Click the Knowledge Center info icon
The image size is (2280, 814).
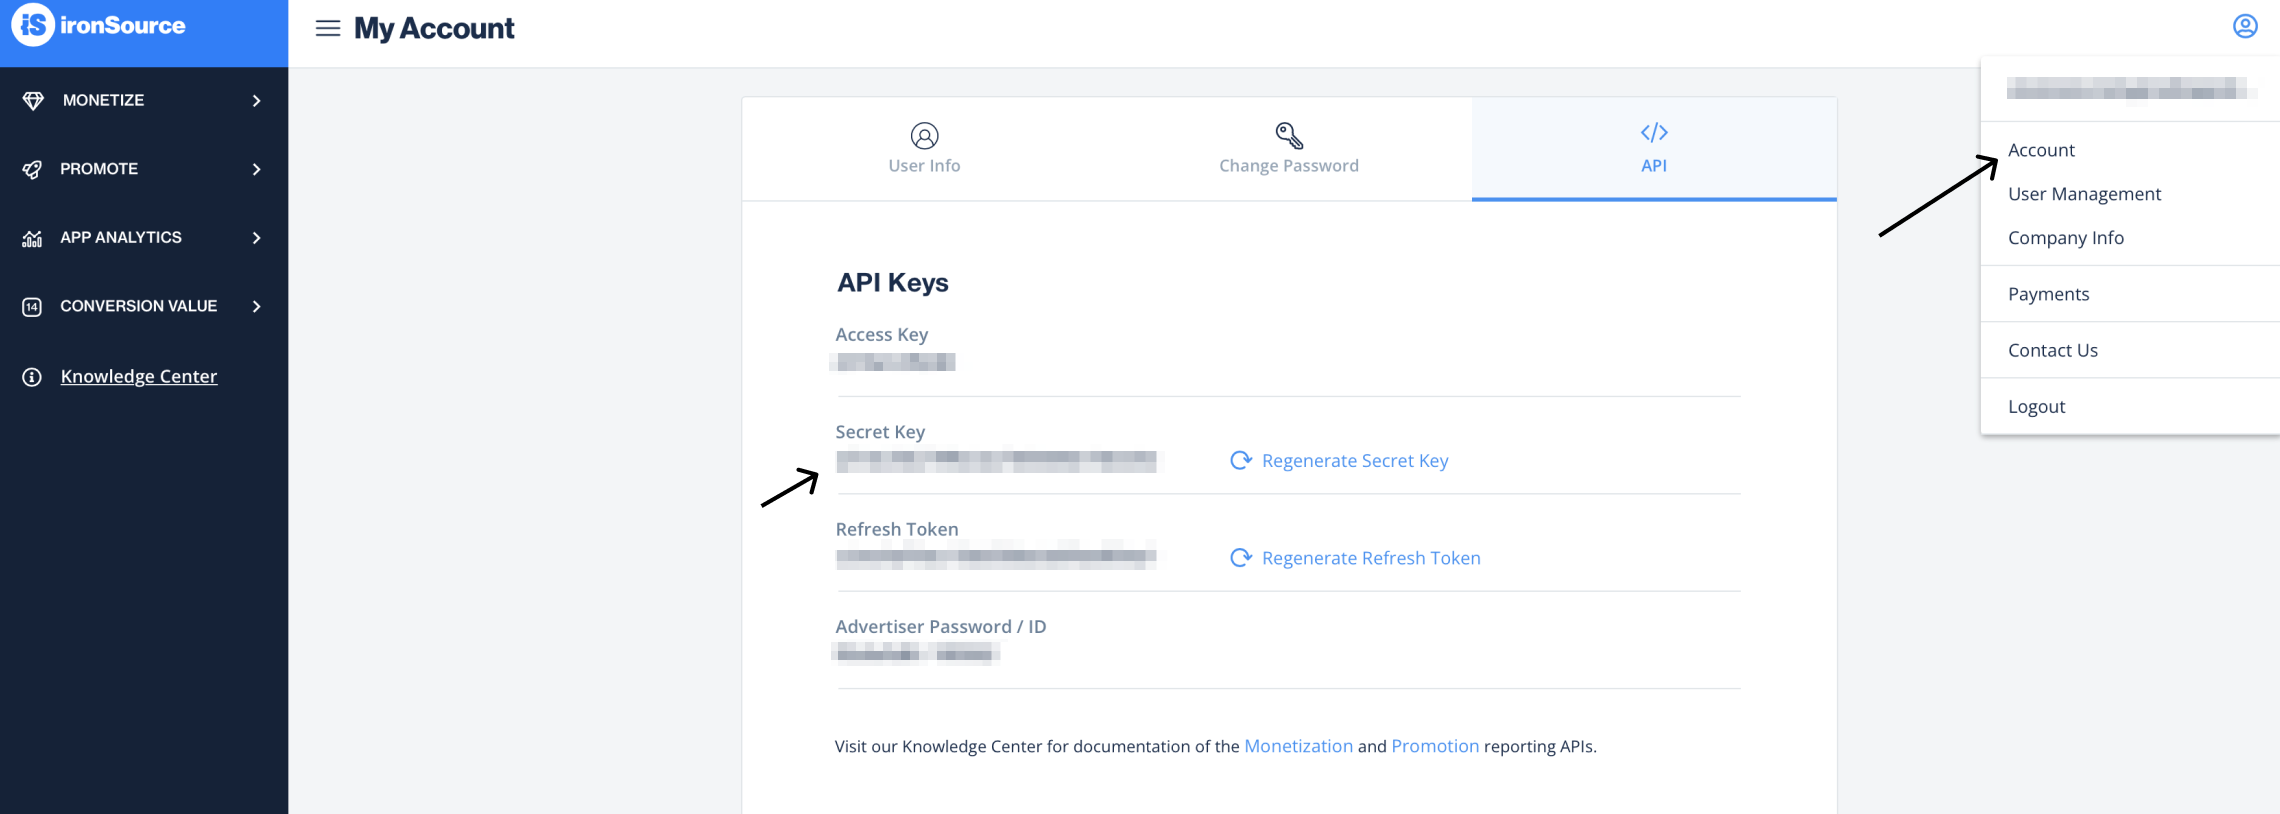(x=32, y=377)
